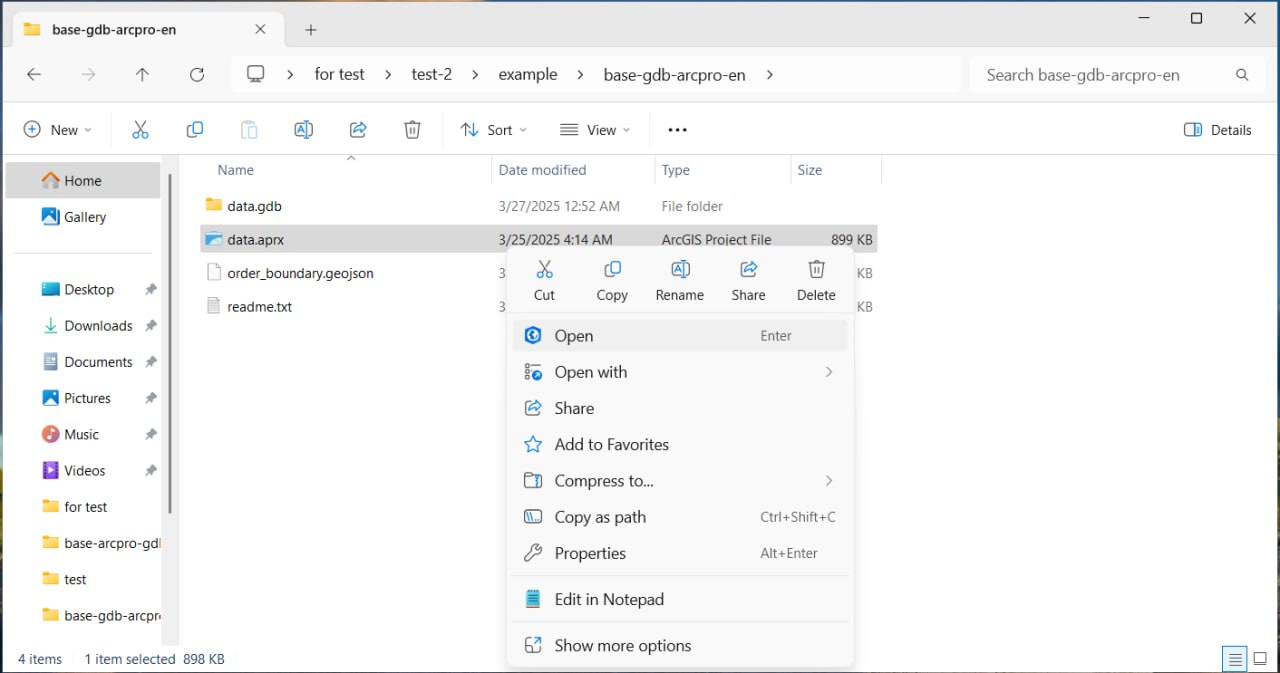Image resolution: width=1280 pixels, height=673 pixels.
Task: Click the toolbar scissors Cut icon
Action: click(140, 130)
